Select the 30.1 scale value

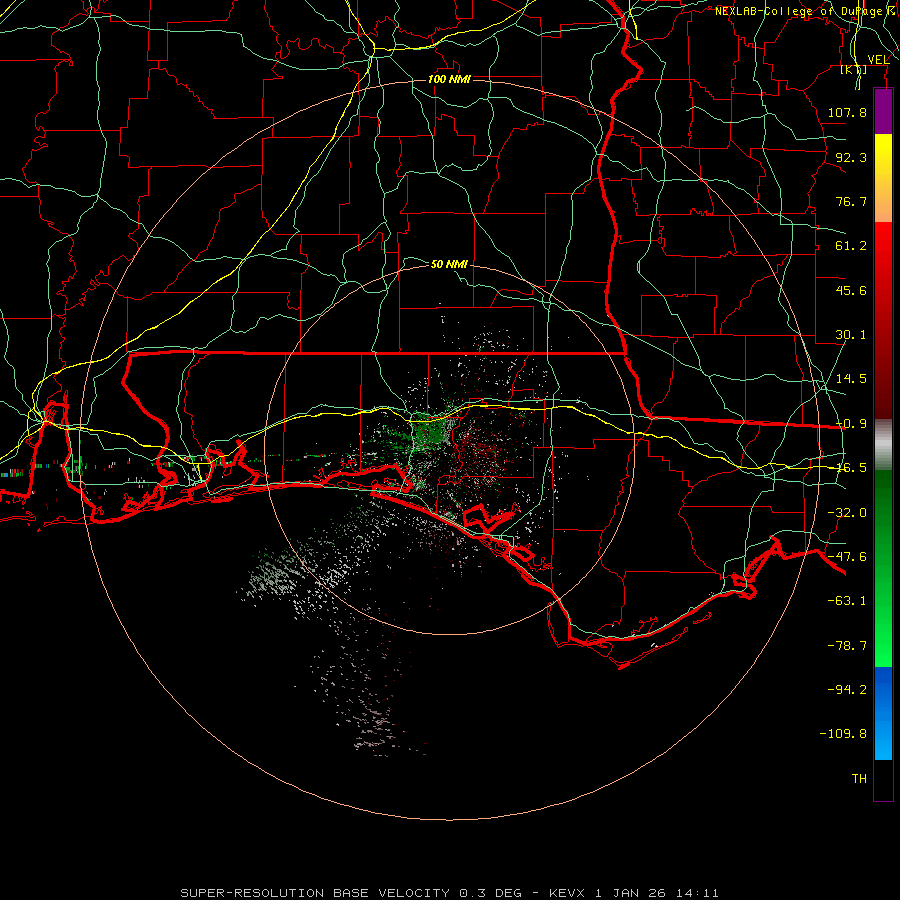point(851,335)
